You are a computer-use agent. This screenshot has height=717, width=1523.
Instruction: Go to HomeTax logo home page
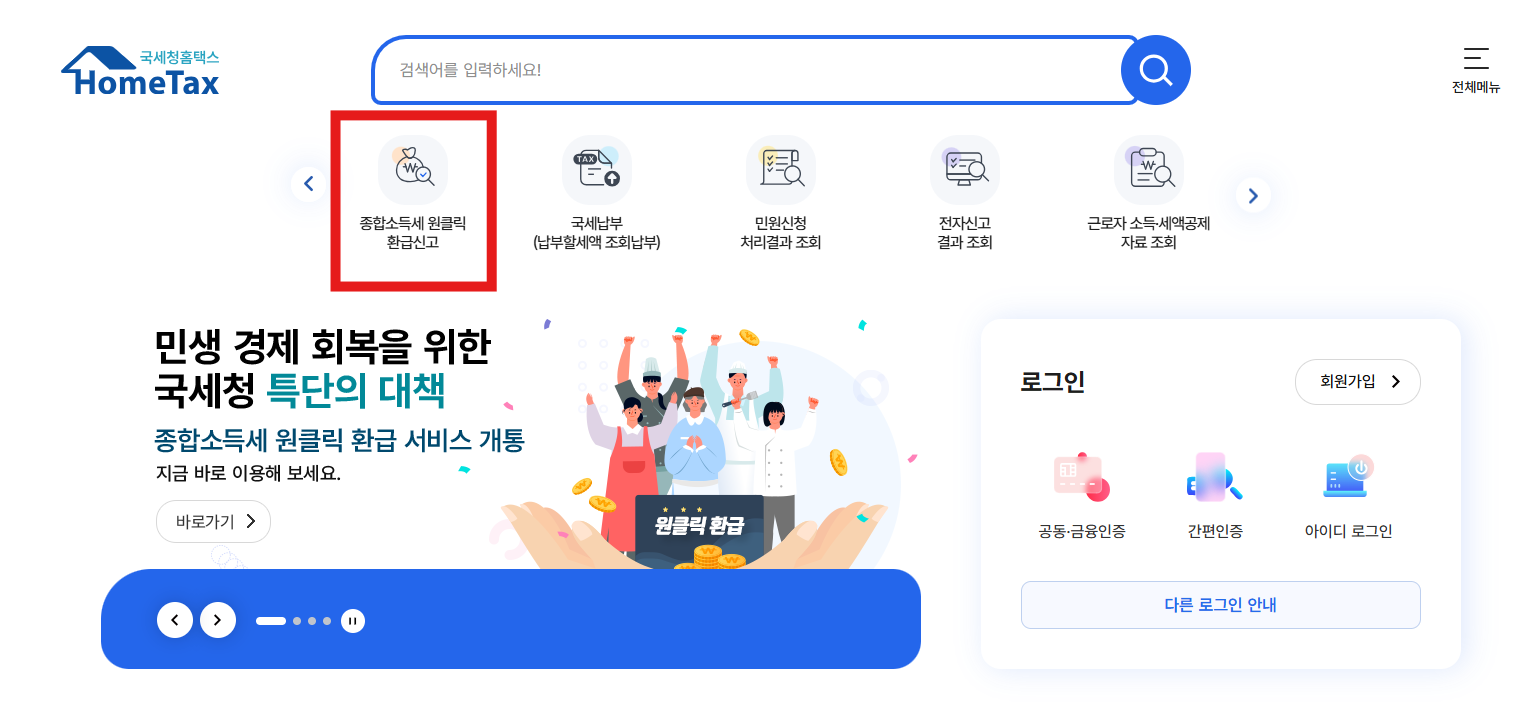pos(140,71)
